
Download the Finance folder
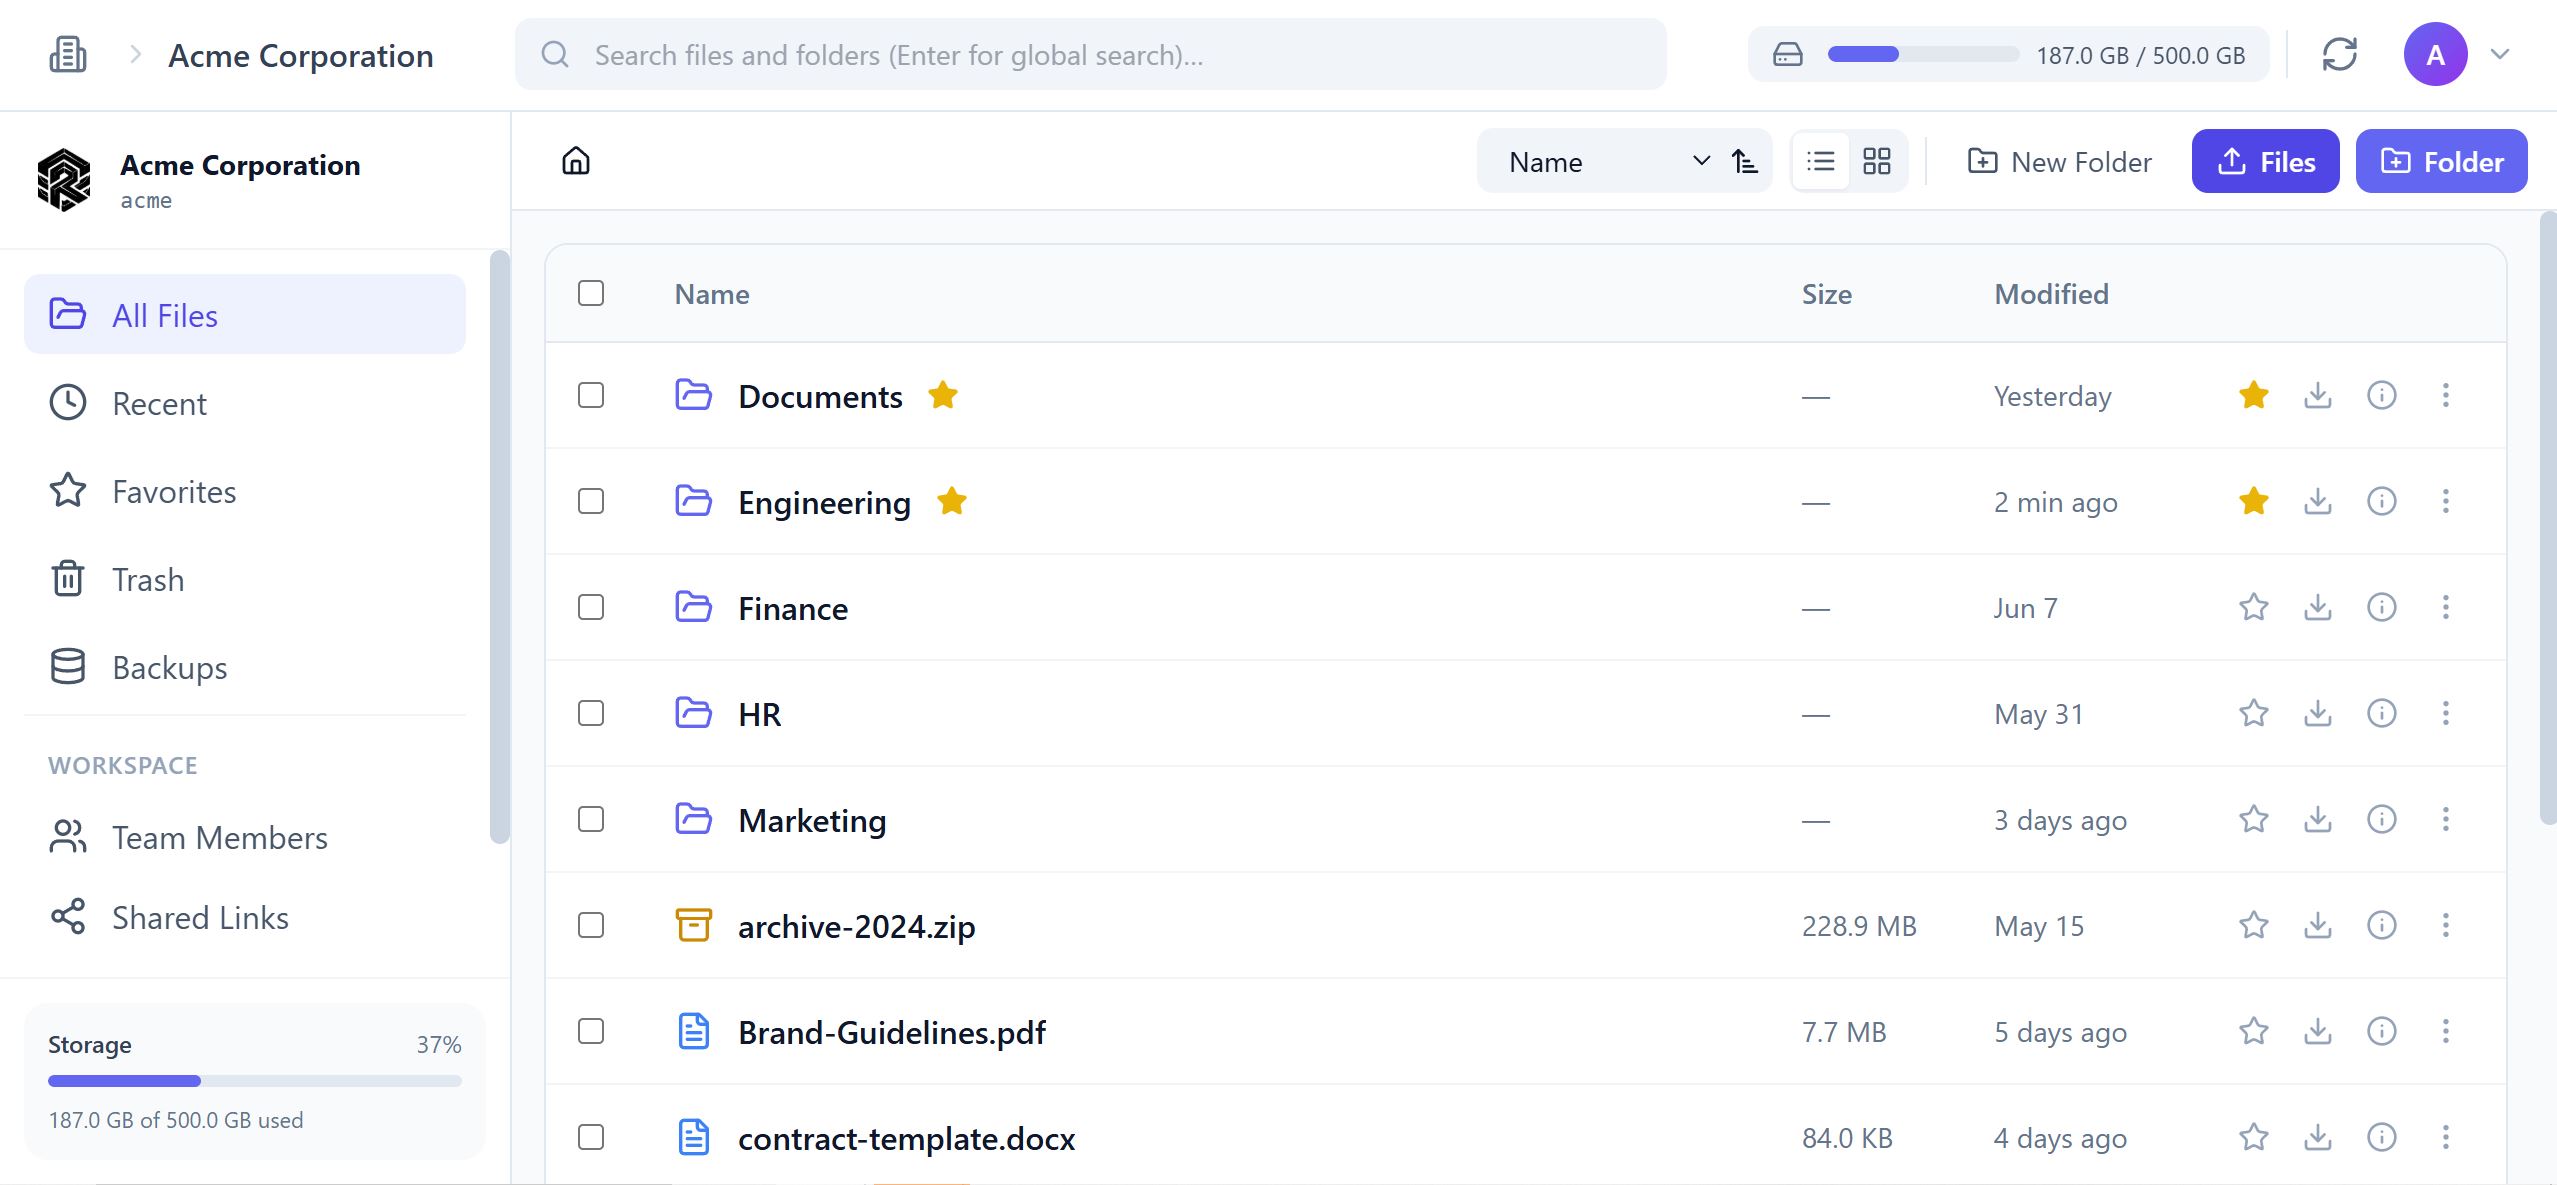pyautogui.click(x=2318, y=607)
